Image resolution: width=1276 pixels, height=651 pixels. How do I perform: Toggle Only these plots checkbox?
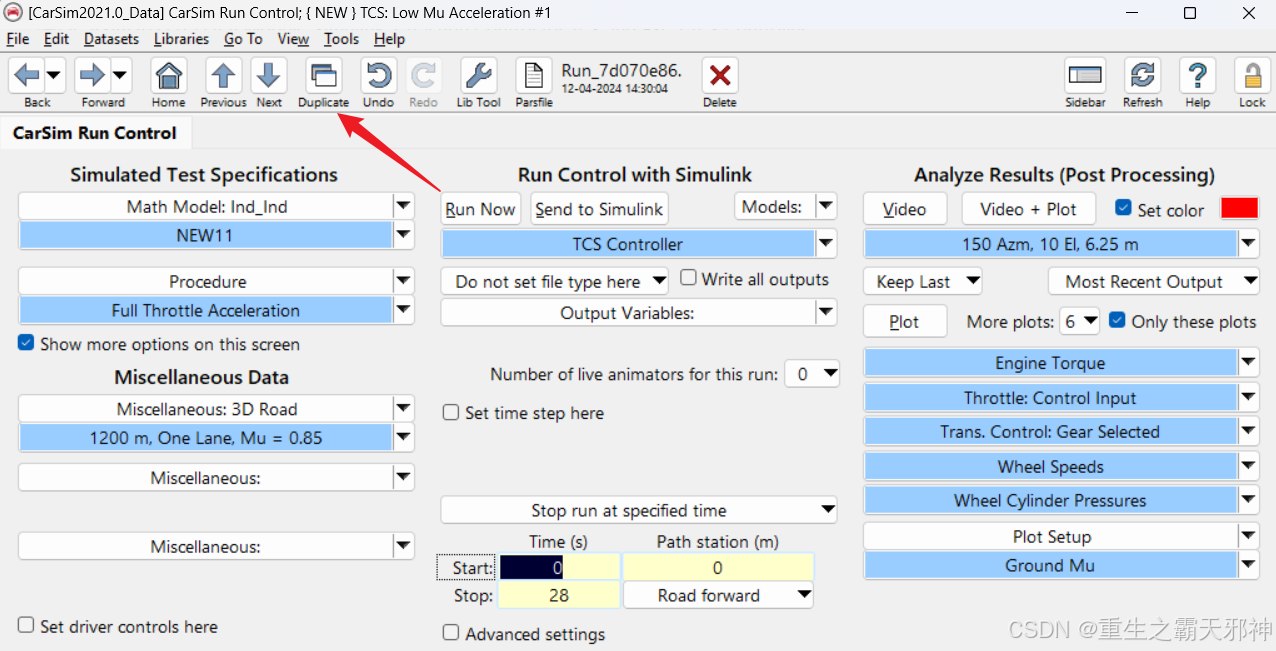(x=1117, y=321)
